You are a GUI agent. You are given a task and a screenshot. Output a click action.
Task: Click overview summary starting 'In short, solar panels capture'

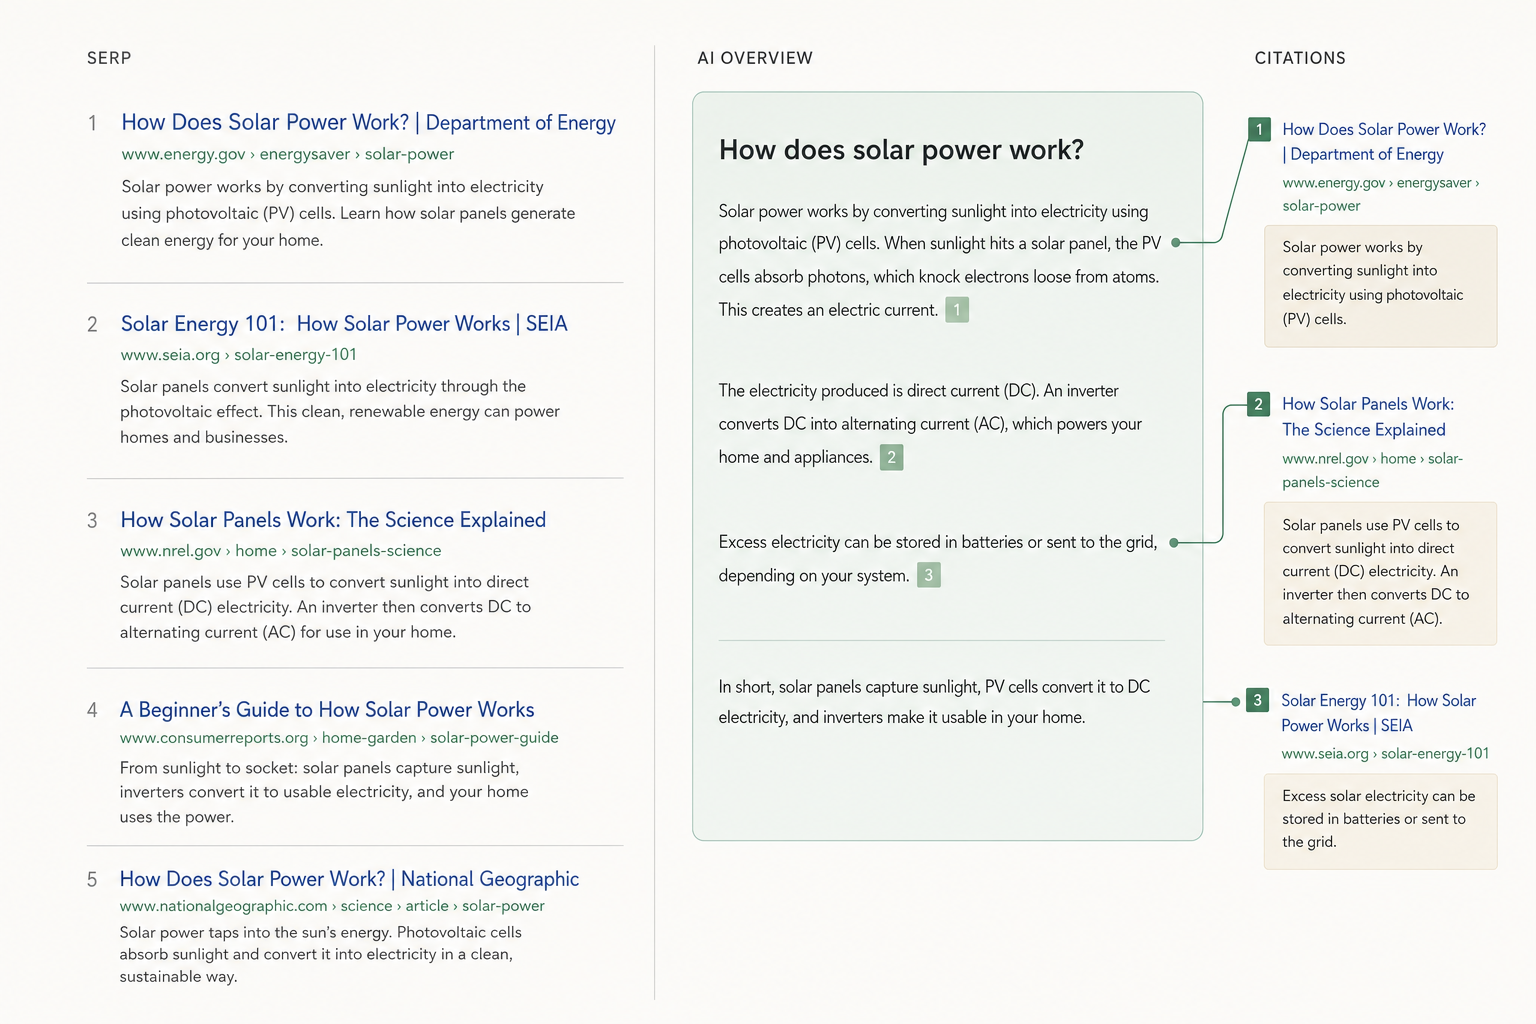point(934,702)
